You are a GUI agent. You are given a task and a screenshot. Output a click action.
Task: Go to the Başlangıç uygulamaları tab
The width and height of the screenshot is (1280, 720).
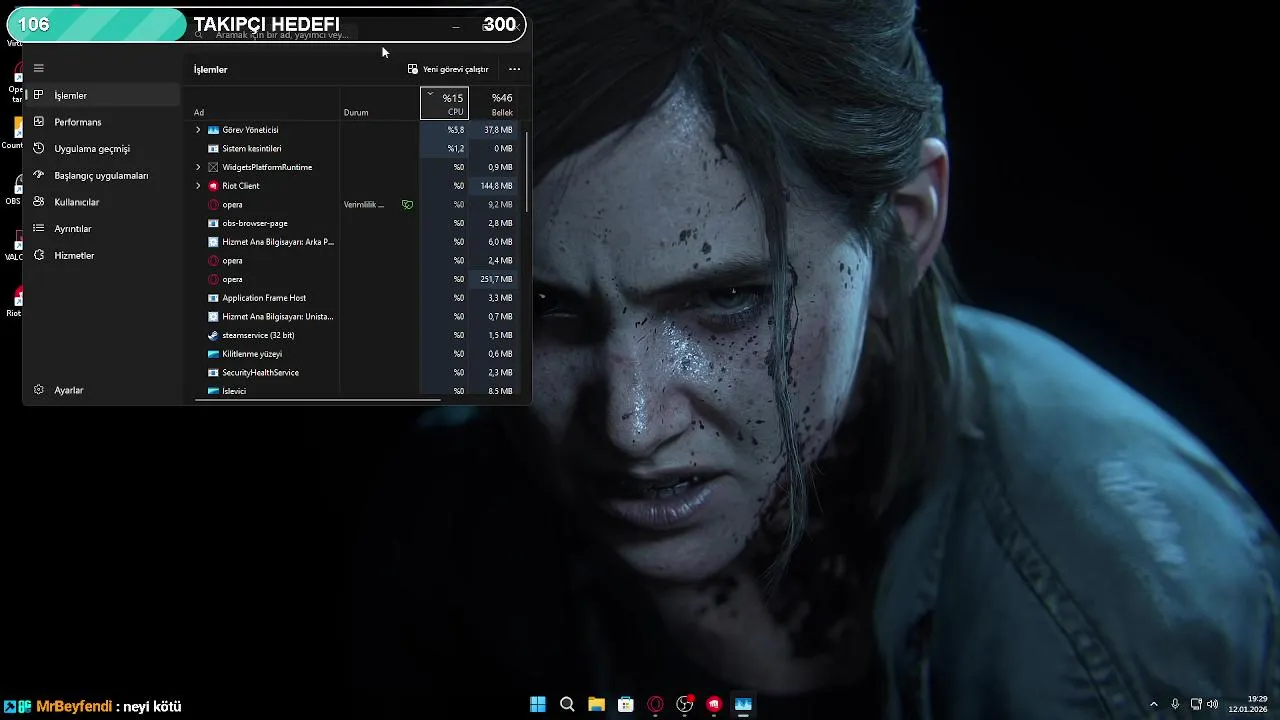click(103, 175)
